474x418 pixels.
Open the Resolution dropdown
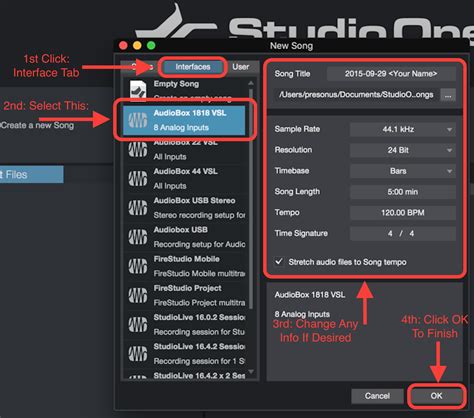(403, 150)
